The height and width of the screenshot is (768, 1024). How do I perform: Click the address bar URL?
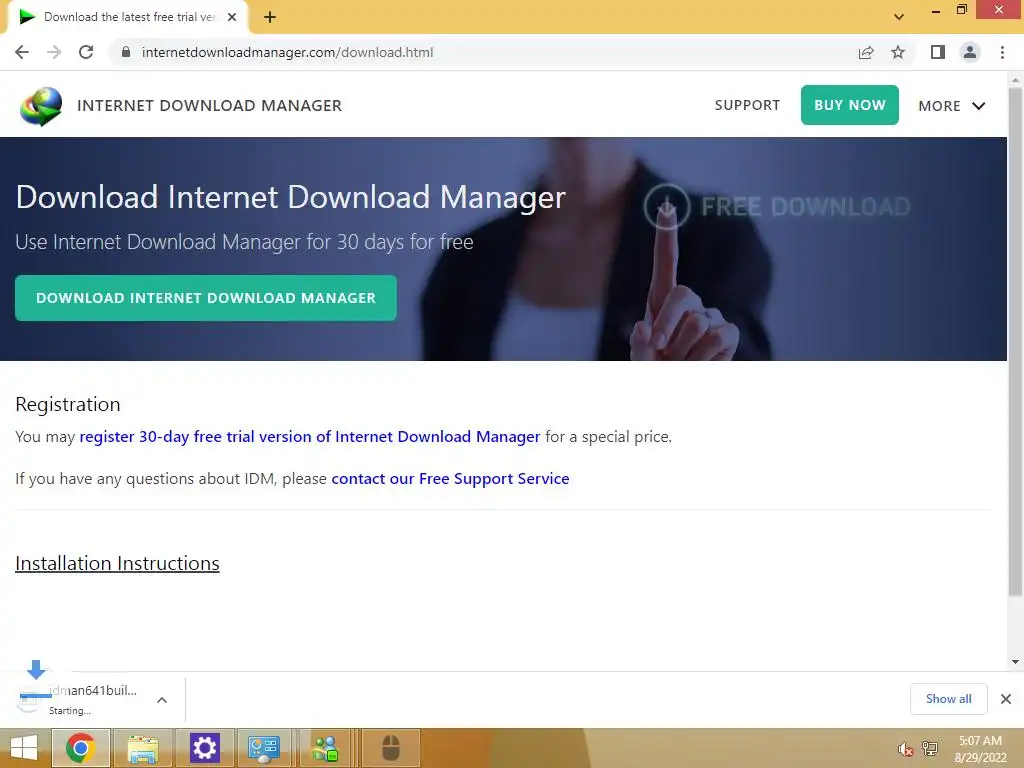pos(287,52)
